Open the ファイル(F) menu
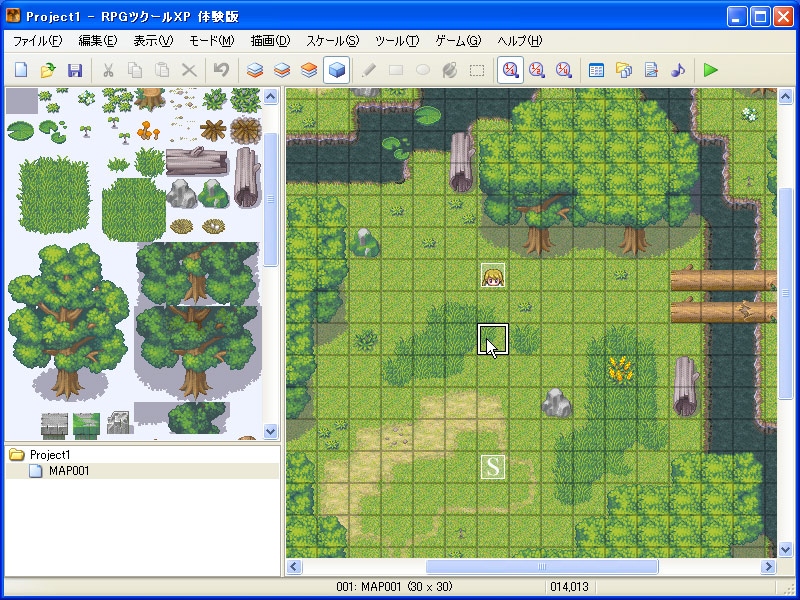The height and width of the screenshot is (600, 800). 38,41
